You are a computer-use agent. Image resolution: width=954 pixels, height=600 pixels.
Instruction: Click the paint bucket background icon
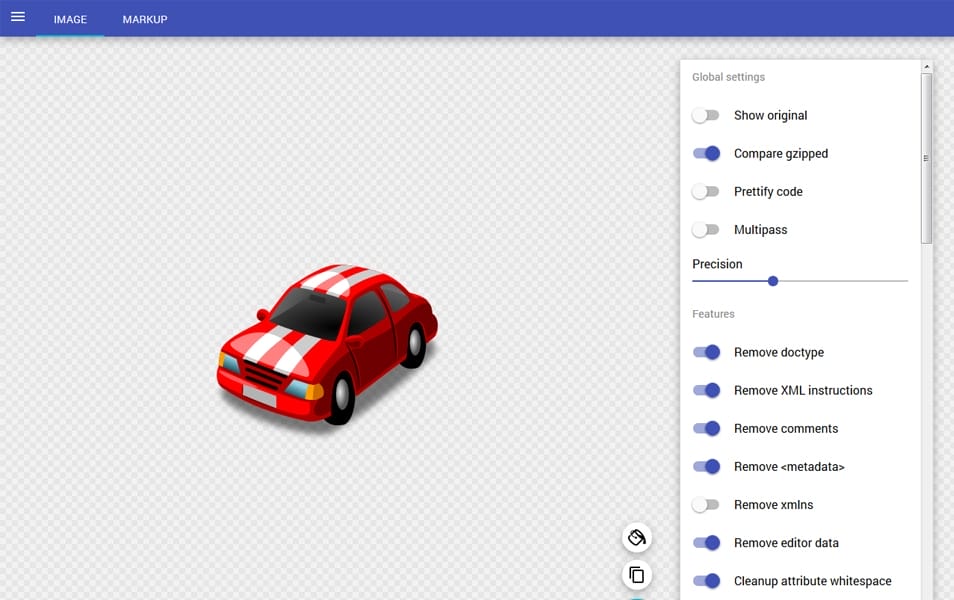[x=636, y=538]
